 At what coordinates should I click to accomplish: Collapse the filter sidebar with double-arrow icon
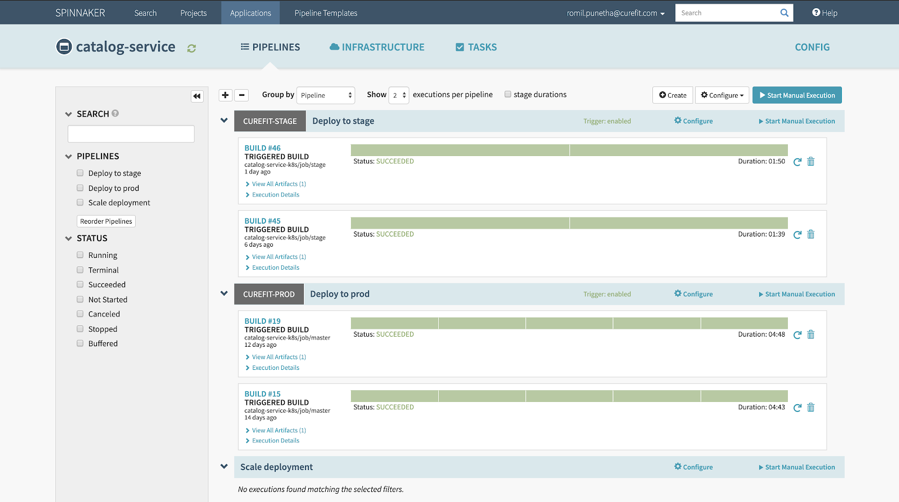[x=197, y=96]
